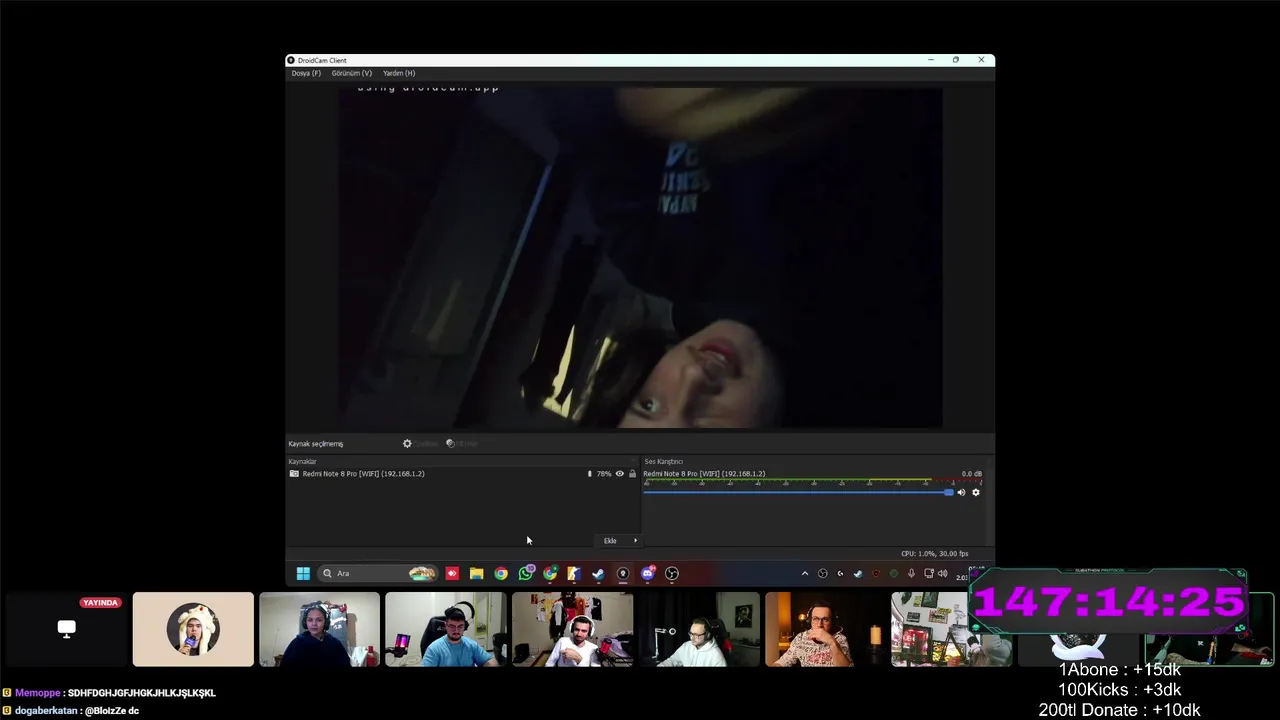
Task: Open the Görünüm (V) menu
Action: coord(352,73)
